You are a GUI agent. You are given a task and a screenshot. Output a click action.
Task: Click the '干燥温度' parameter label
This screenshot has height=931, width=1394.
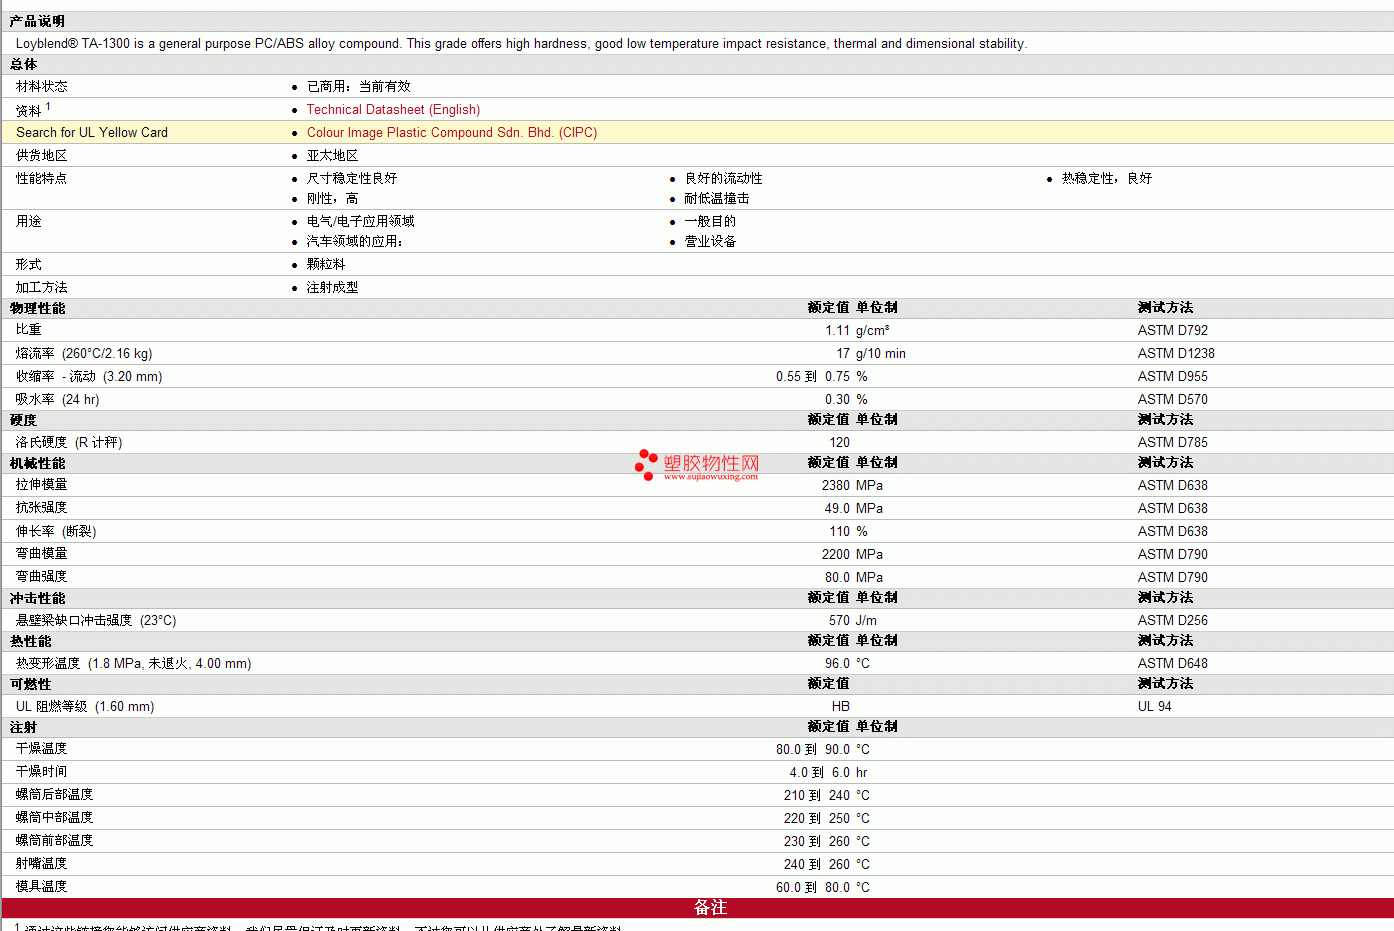coord(42,749)
